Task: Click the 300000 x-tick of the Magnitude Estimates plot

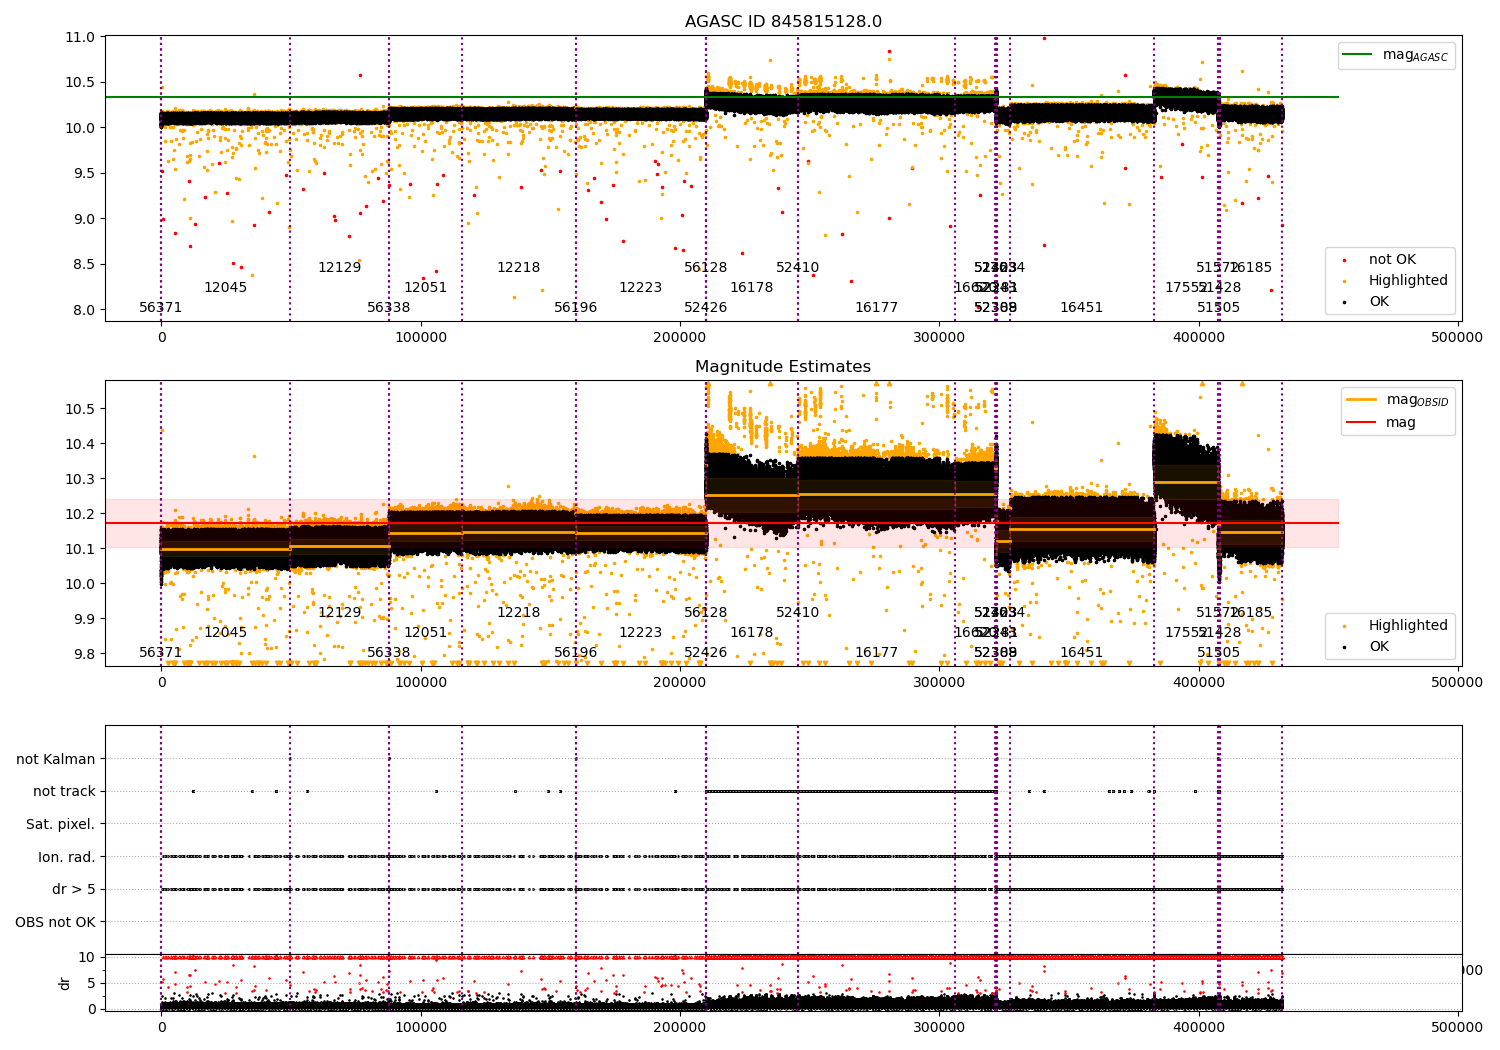Action: pyautogui.click(x=940, y=683)
